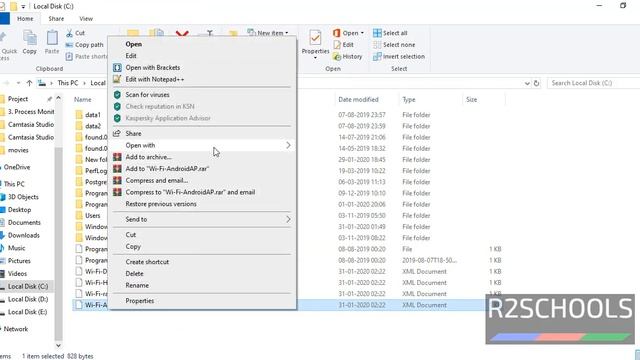Open 3D Objects in navigation pane
This screenshot has height=360, width=640.
click(23, 197)
